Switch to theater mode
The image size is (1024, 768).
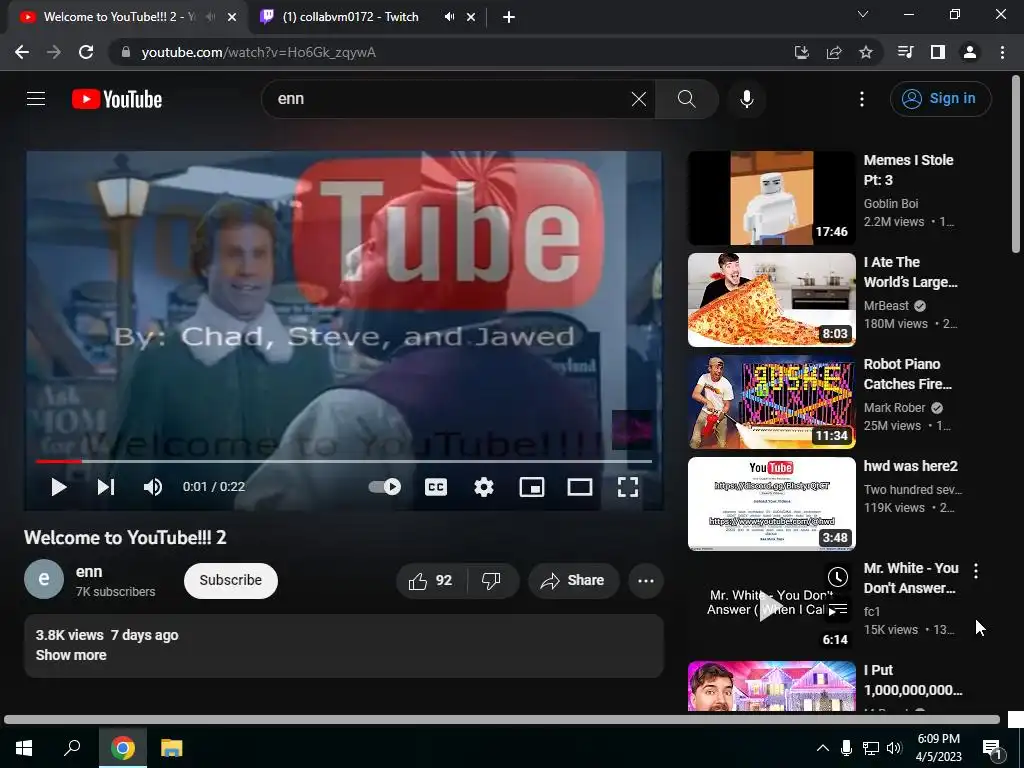580,487
